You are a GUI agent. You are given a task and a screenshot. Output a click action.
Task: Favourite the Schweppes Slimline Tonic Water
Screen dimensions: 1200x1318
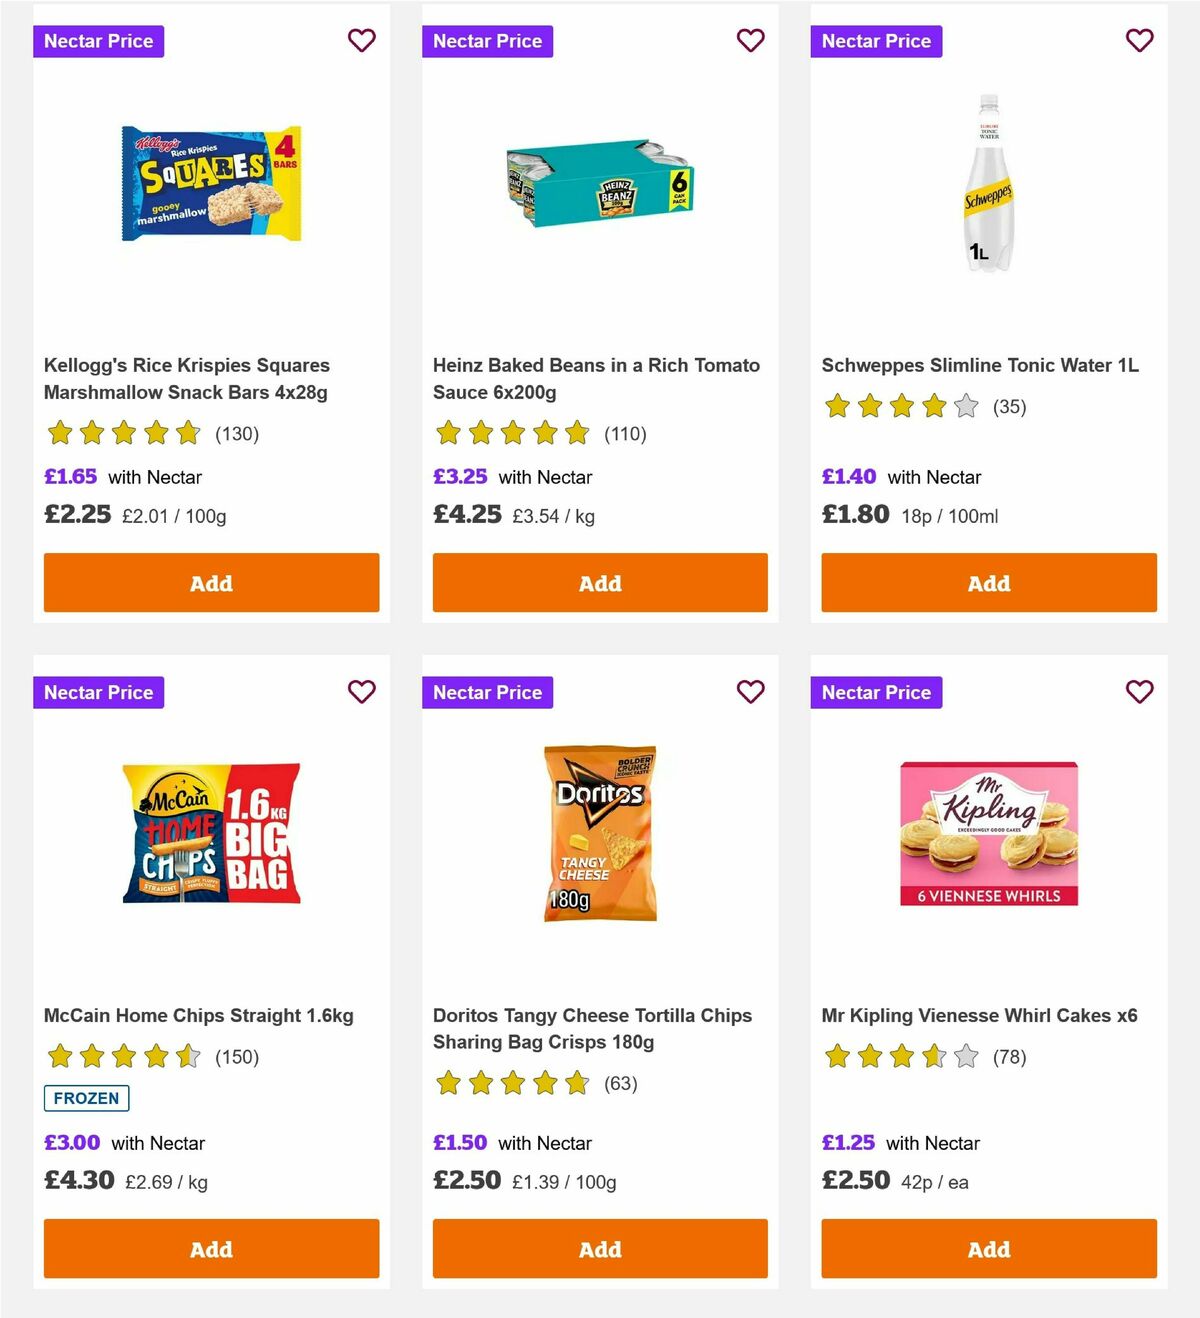(x=1139, y=40)
